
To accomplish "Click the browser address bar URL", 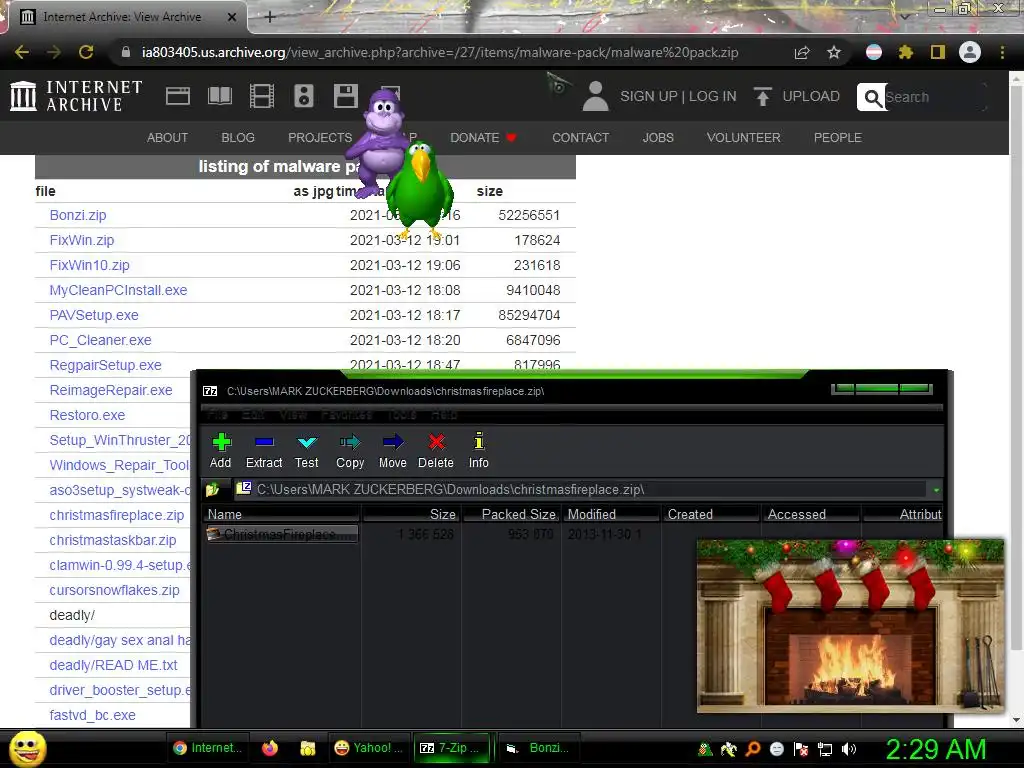I will point(440,52).
